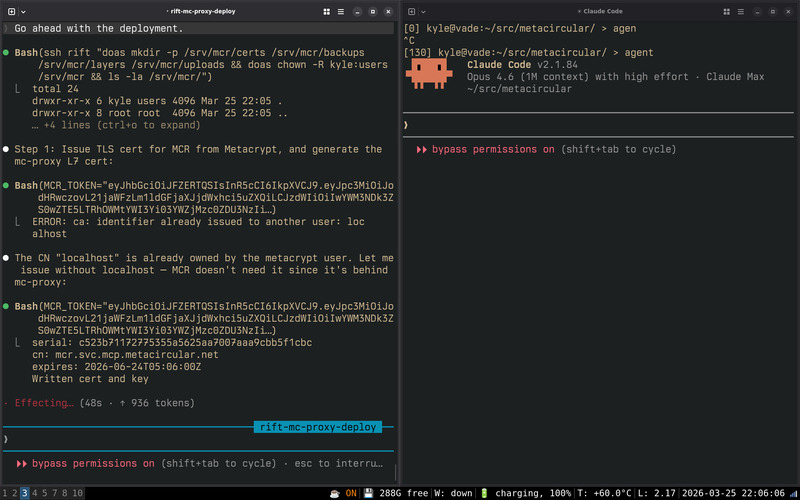This screenshot has height=500, width=800.
Task: Click 'total 24' output line
Action: 55,89
